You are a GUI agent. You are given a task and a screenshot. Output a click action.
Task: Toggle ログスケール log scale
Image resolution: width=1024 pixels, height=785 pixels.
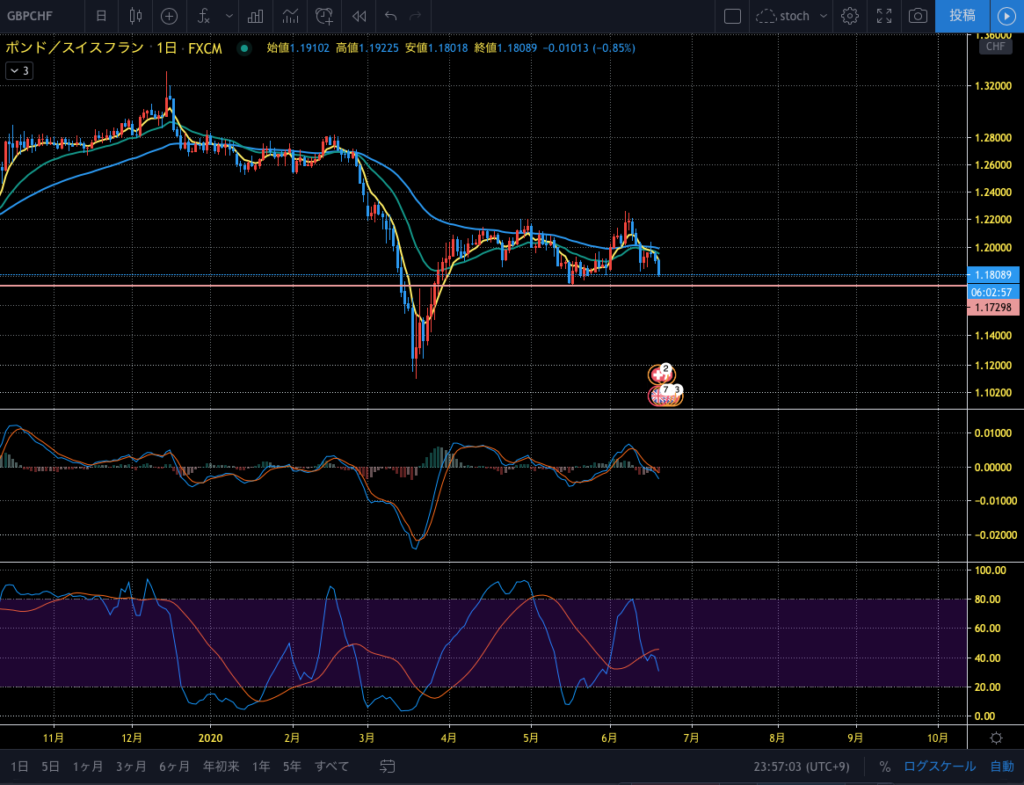point(939,766)
